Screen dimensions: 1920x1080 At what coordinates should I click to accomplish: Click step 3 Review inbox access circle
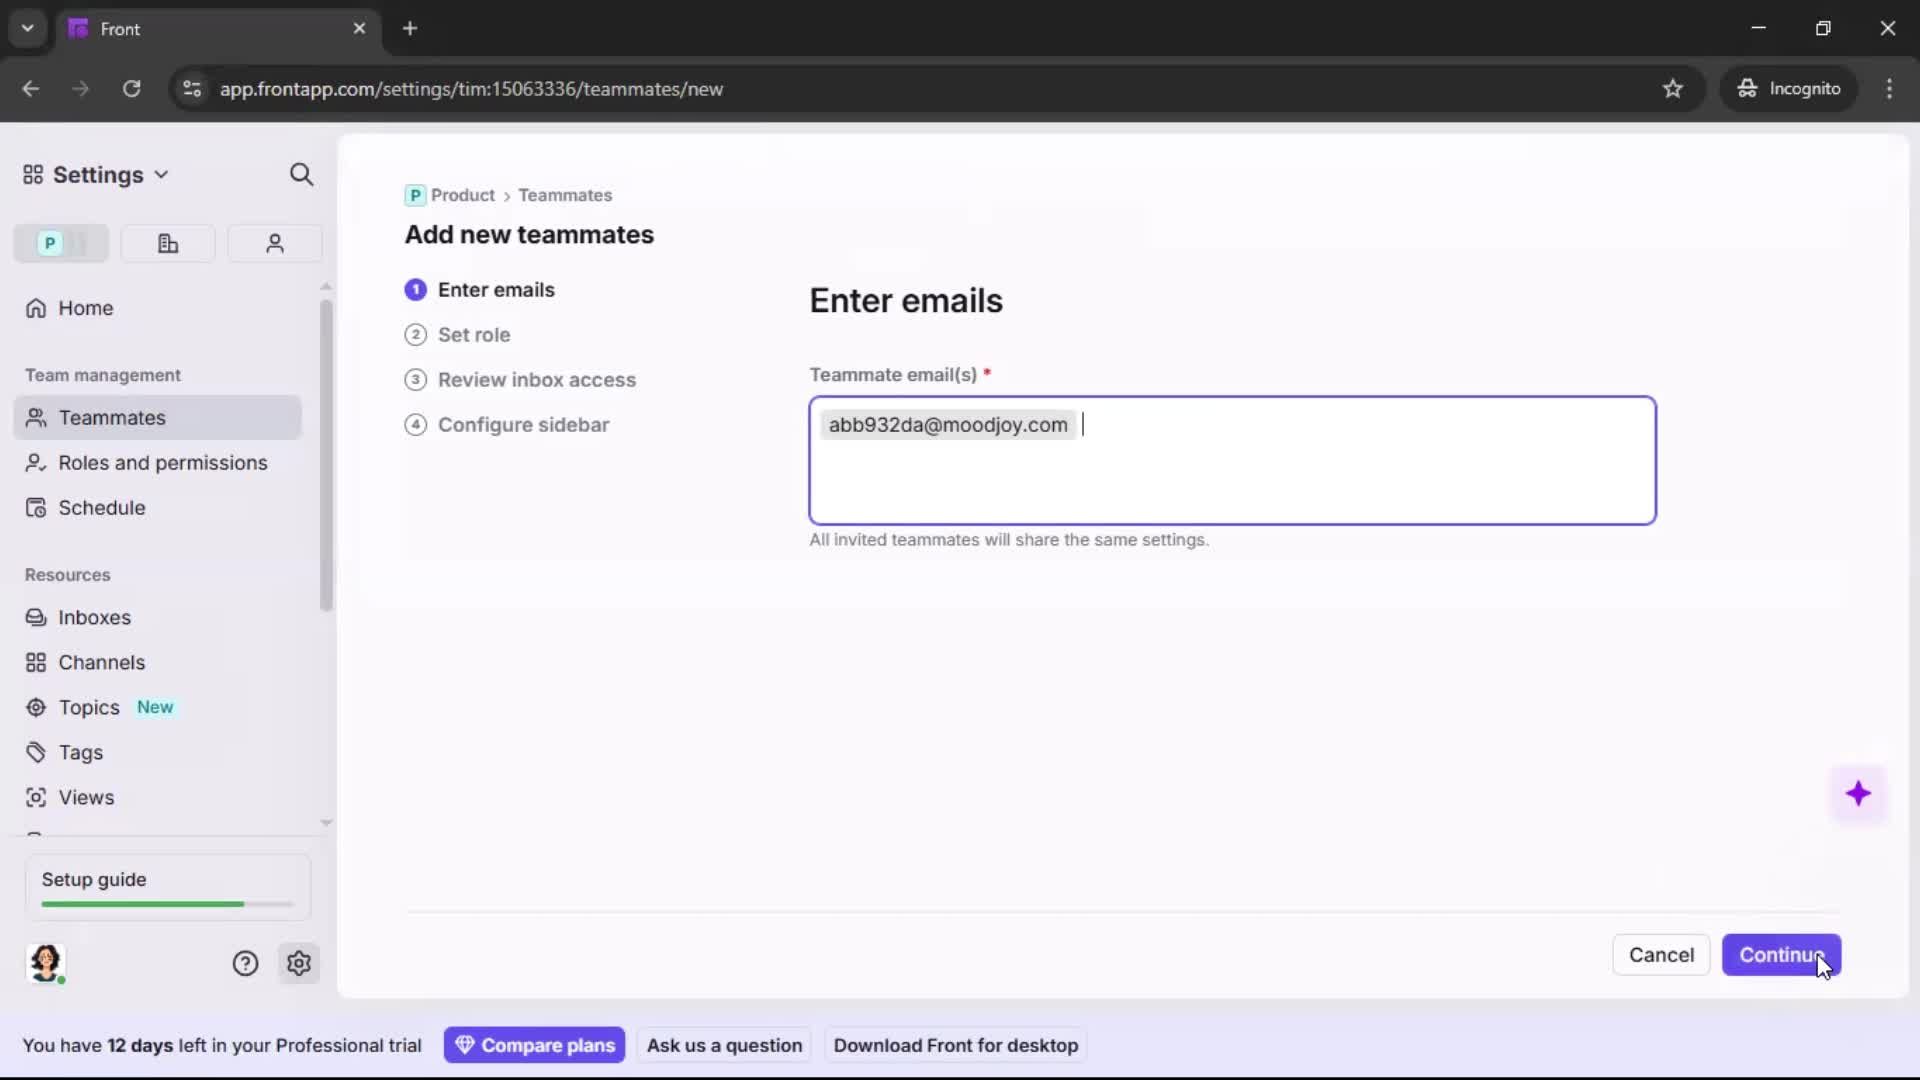(415, 380)
